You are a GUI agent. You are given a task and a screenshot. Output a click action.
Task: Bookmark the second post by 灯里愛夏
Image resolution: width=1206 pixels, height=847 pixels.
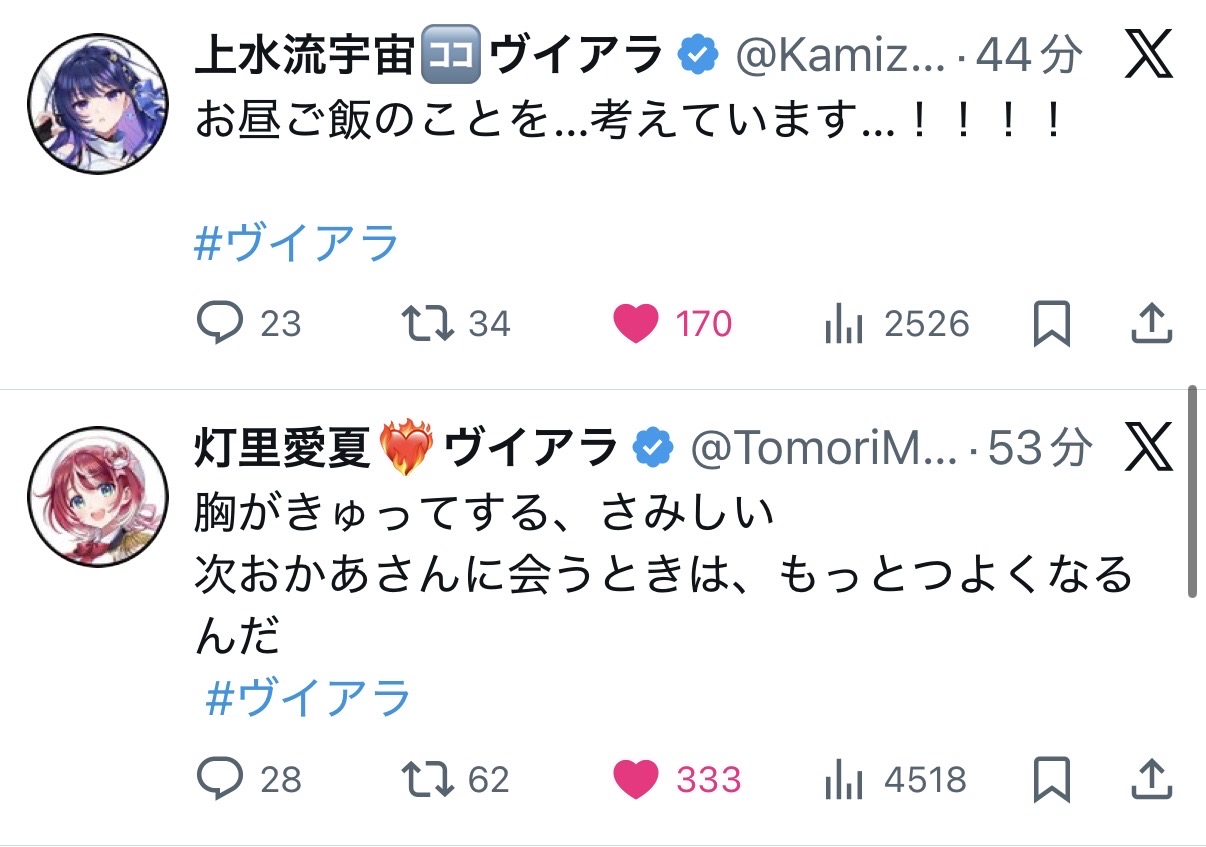(1051, 780)
